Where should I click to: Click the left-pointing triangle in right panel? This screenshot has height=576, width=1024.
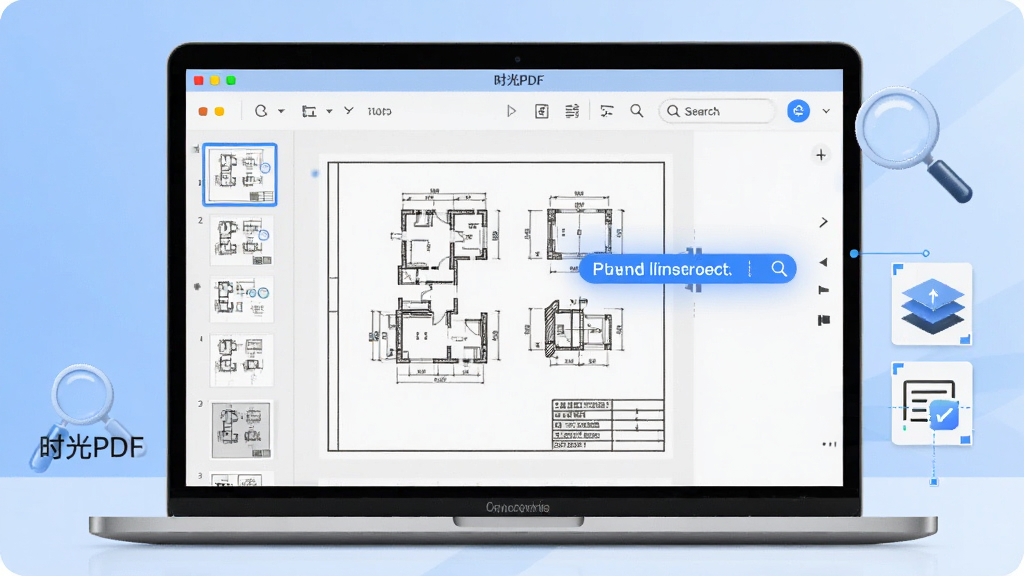[824, 262]
